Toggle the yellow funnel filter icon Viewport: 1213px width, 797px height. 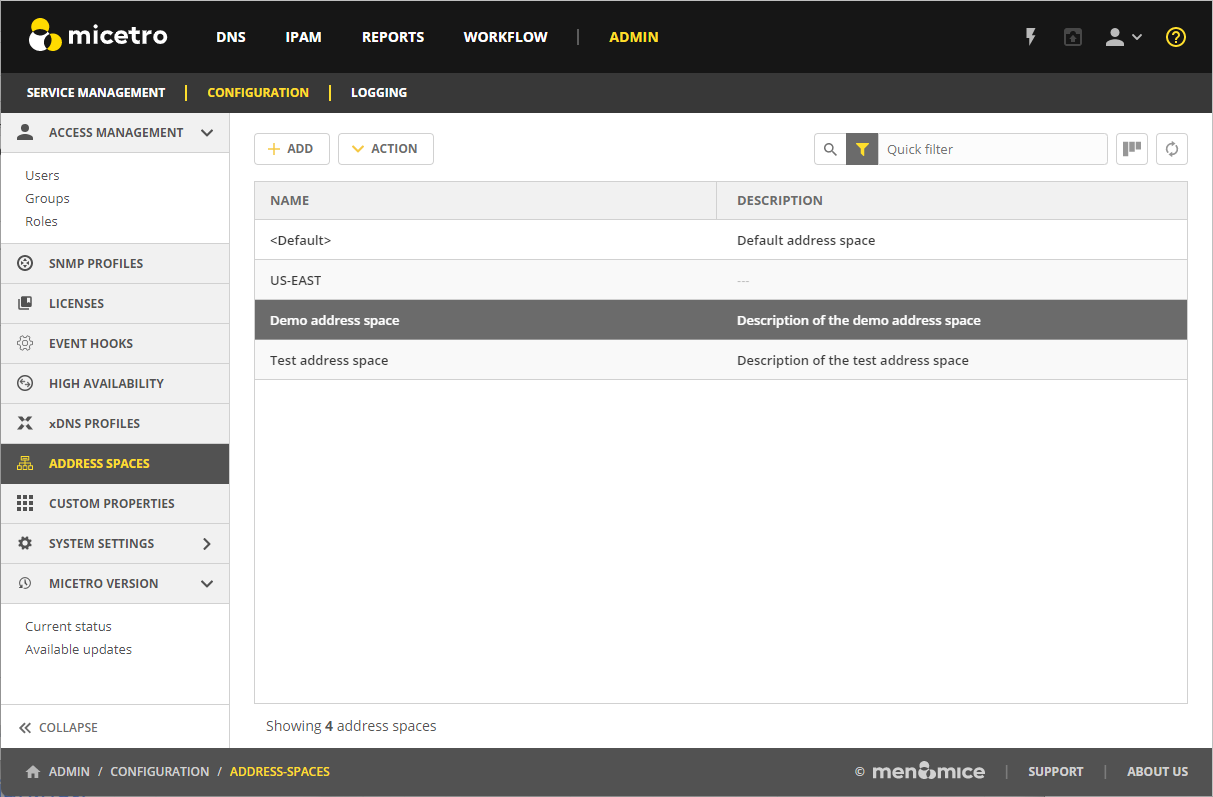[862, 149]
